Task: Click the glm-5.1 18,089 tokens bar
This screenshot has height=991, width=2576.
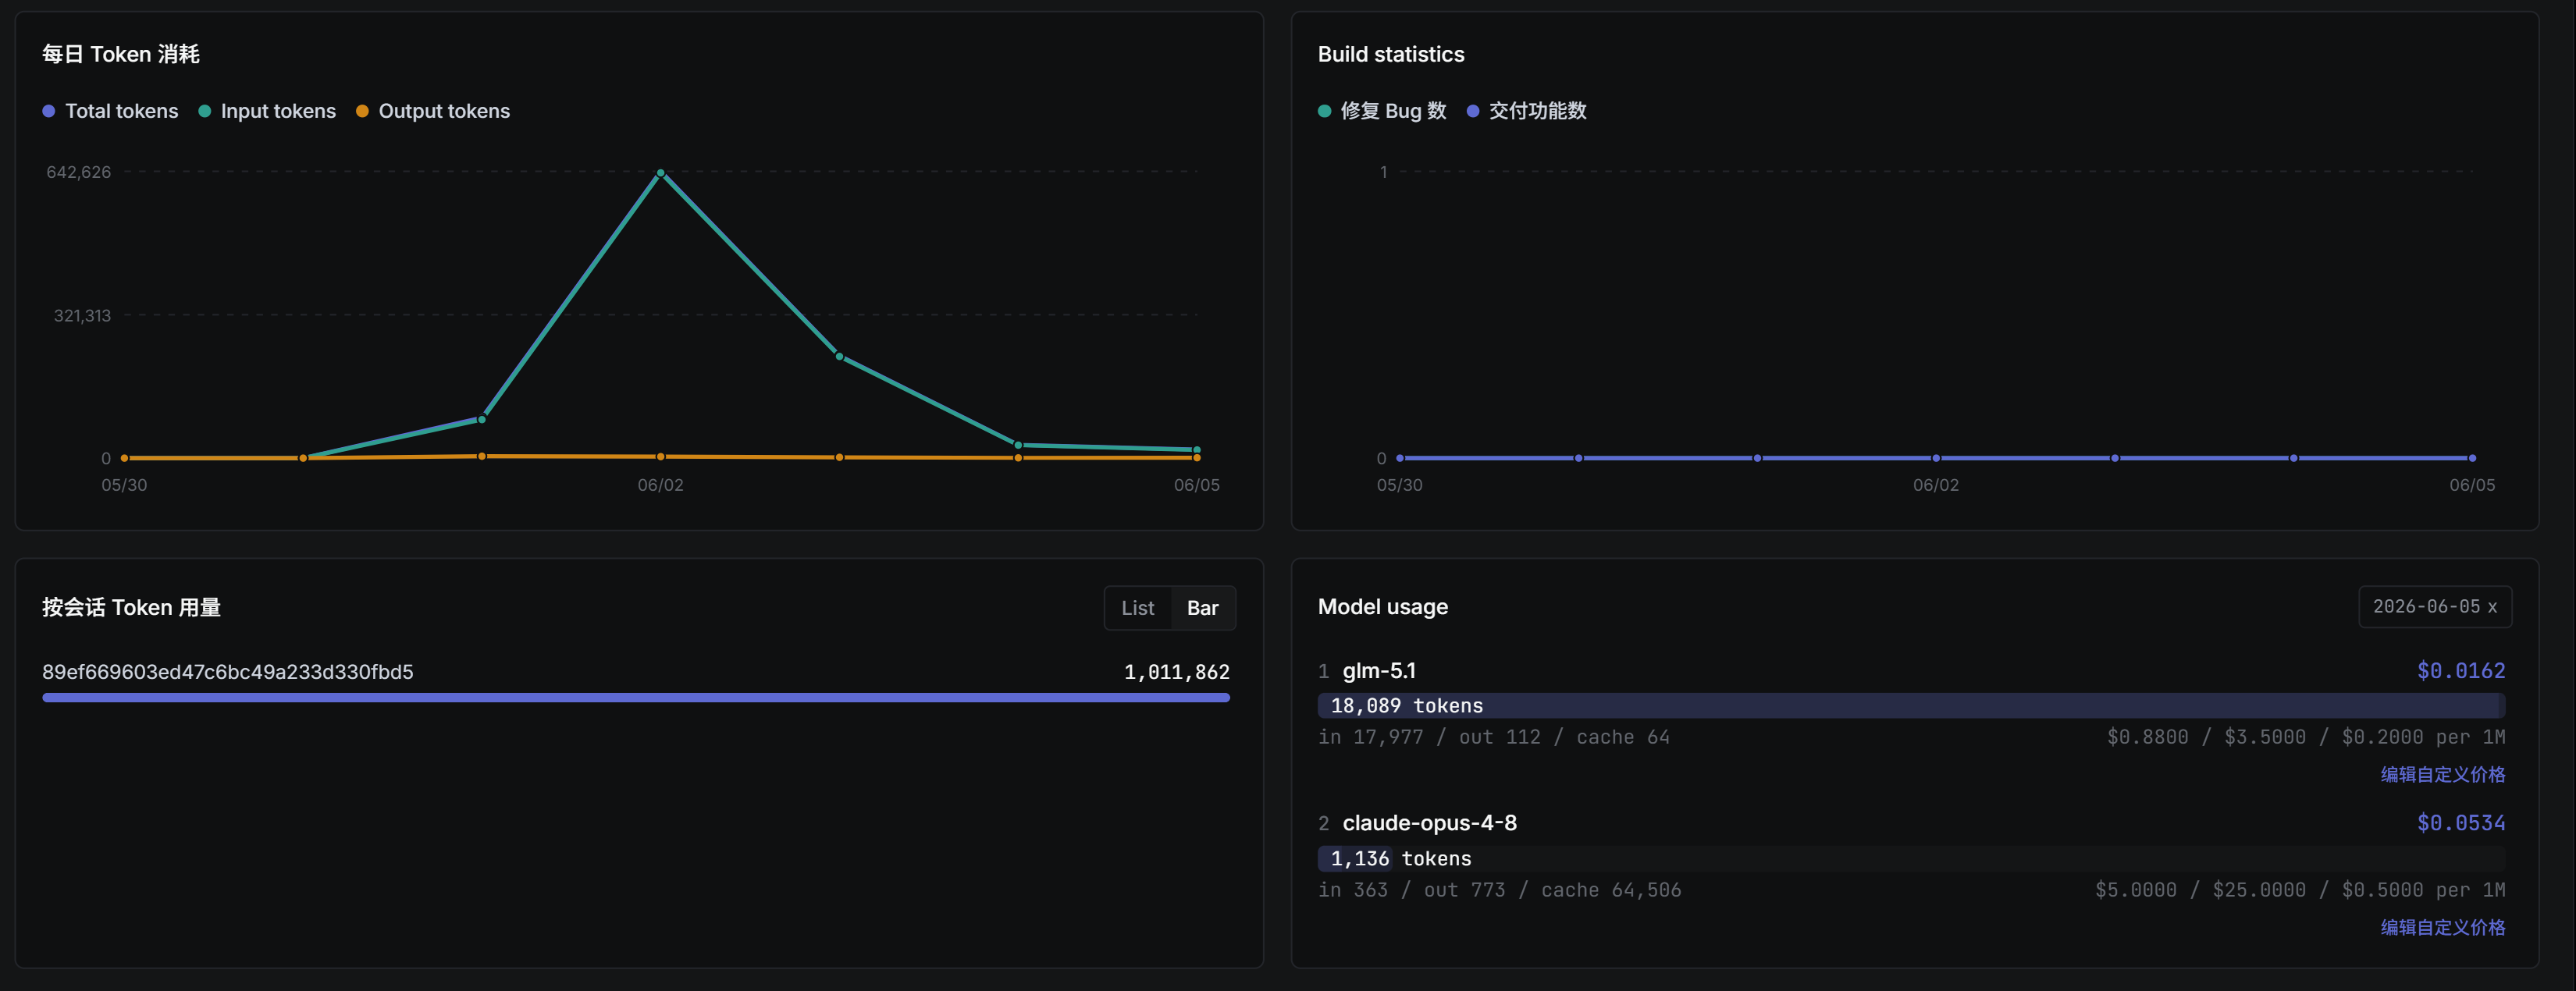Action: pos(1911,706)
